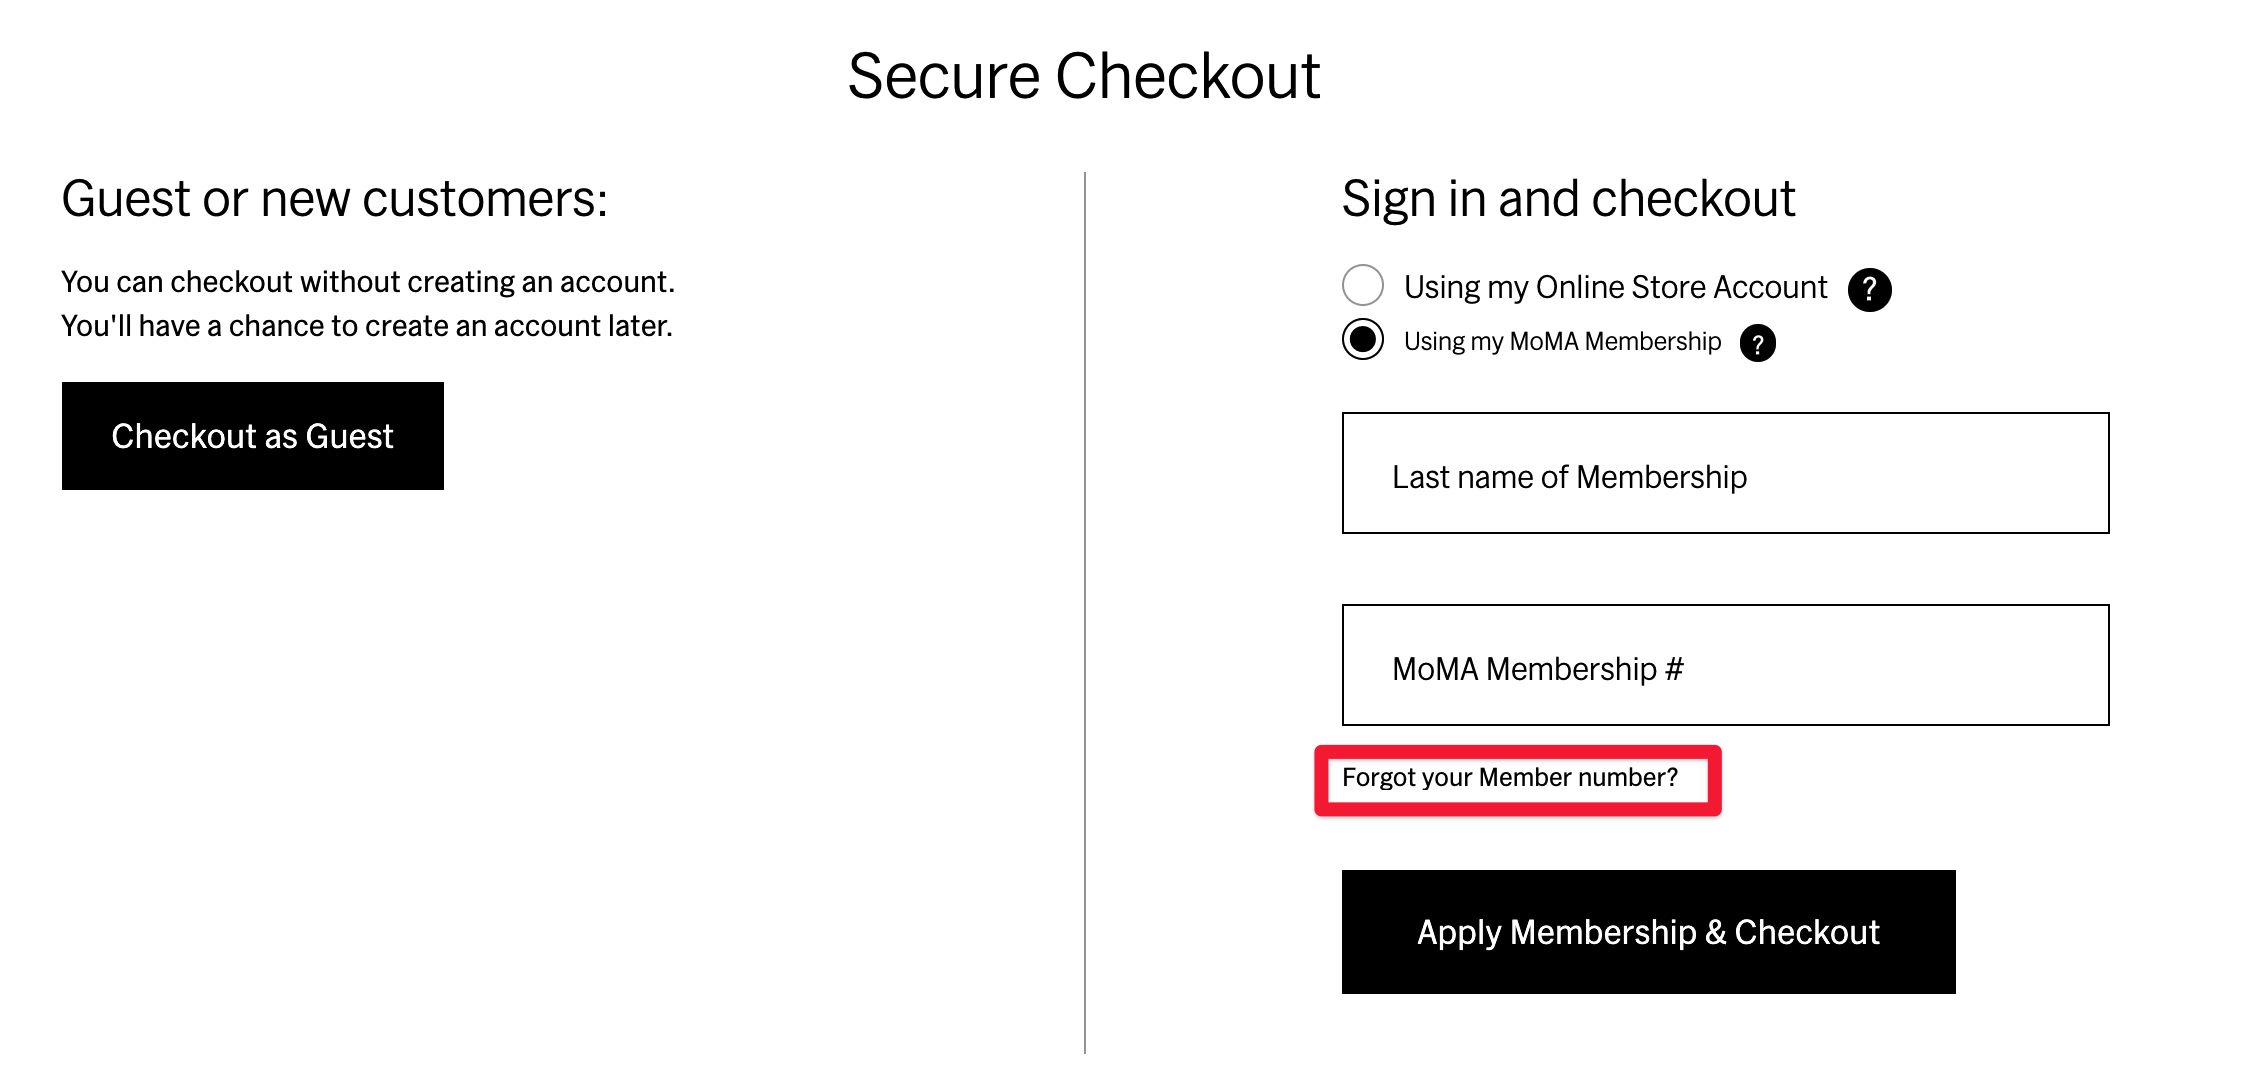
Task: Click the Secure Checkout page heading
Action: pos(1084,76)
